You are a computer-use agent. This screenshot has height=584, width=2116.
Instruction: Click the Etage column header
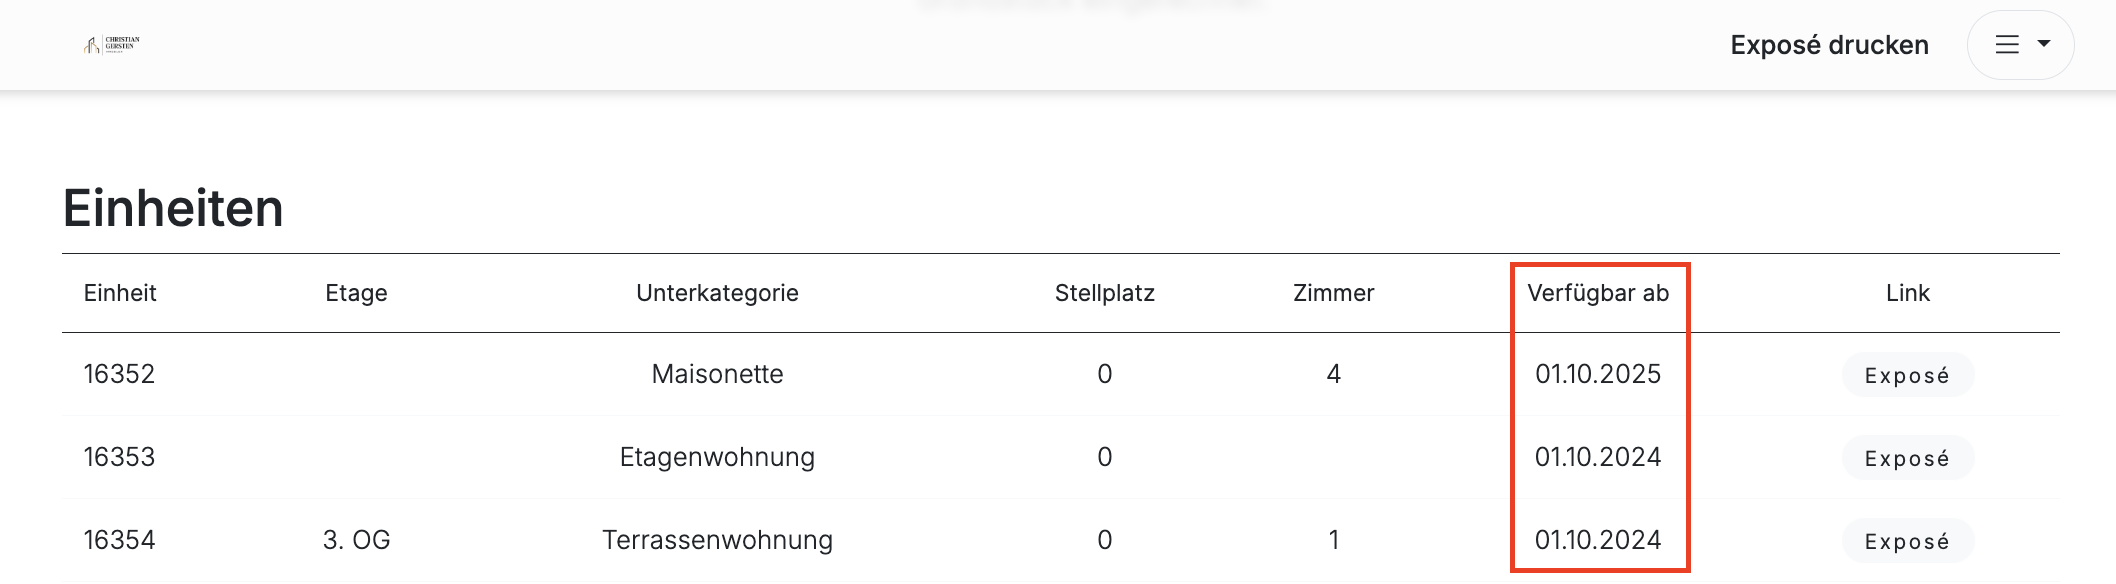[356, 293]
